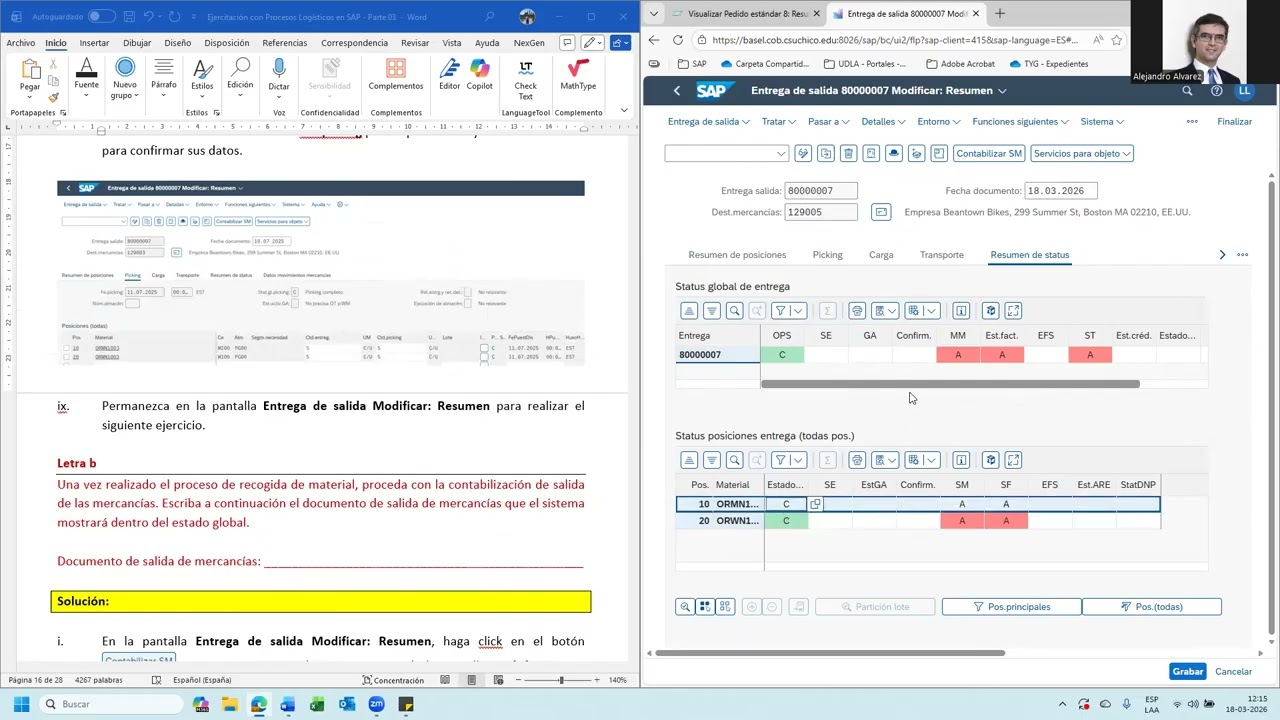Click the Entrega salida input field
This screenshot has width=1280, height=720.
821,190
